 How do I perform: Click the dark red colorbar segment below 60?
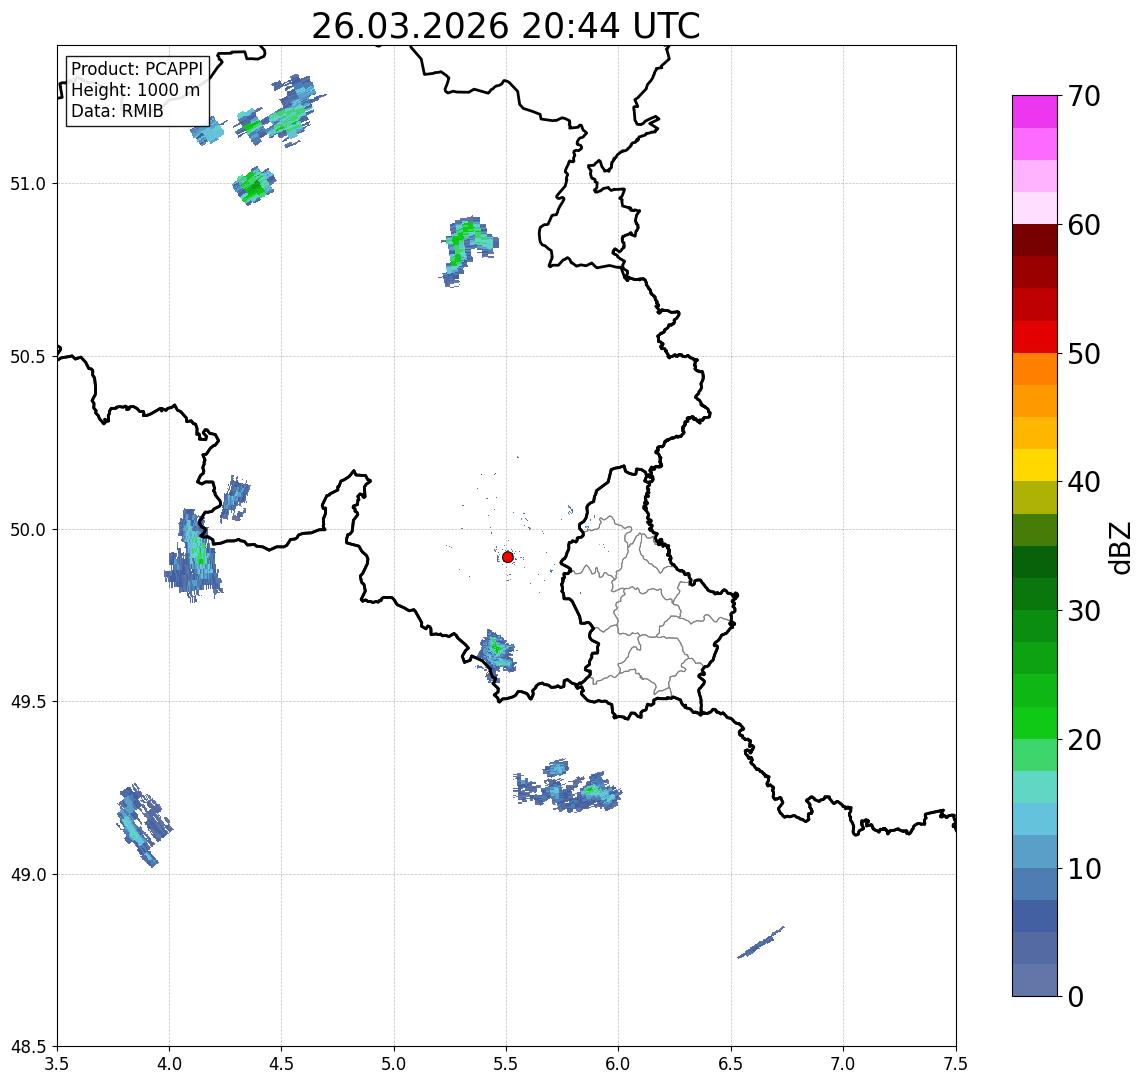click(x=1035, y=240)
